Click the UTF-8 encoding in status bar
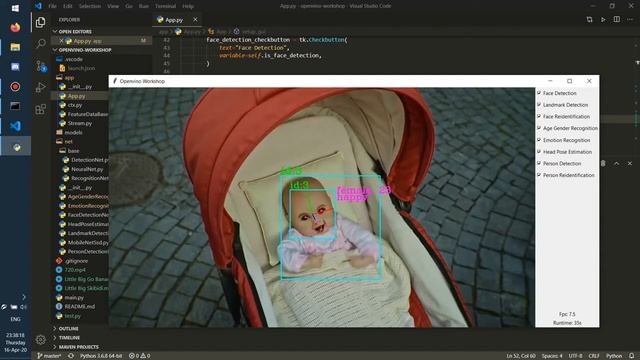 (x=576, y=356)
